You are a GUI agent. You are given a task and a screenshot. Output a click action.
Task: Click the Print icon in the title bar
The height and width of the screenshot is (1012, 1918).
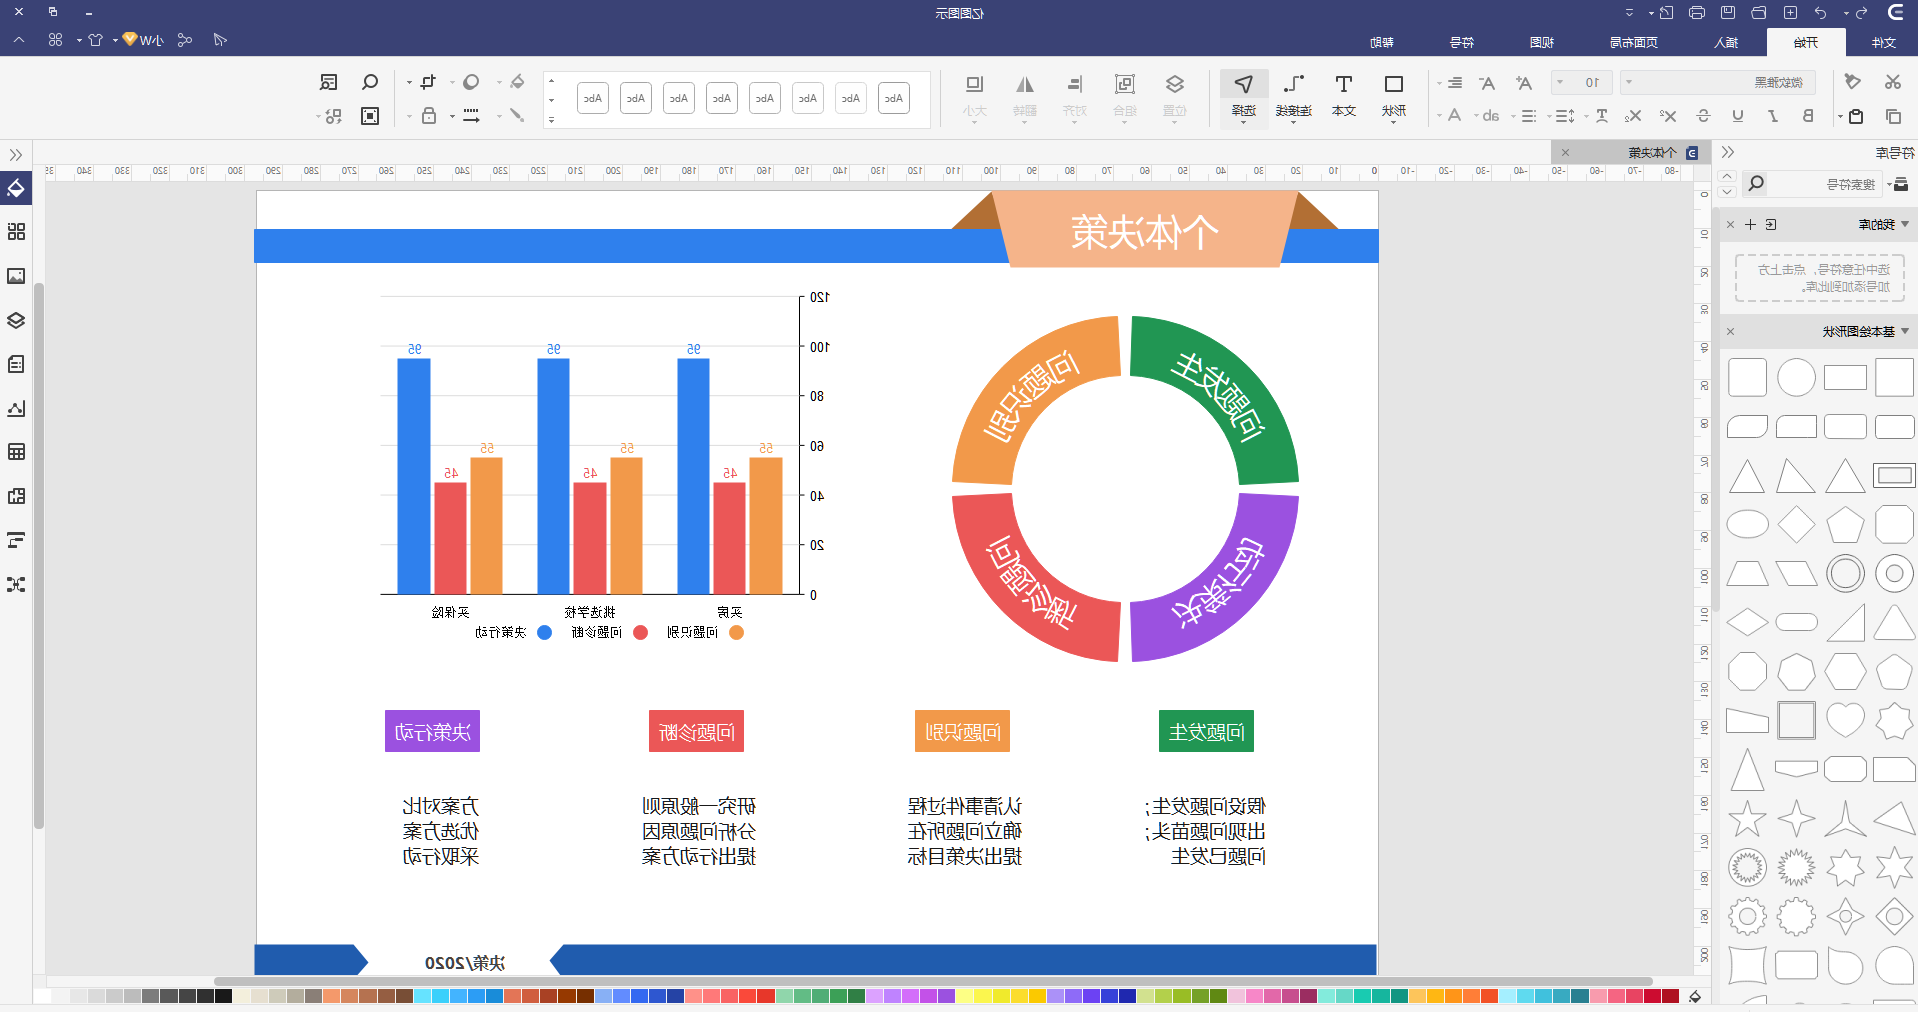pos(1697,13)
